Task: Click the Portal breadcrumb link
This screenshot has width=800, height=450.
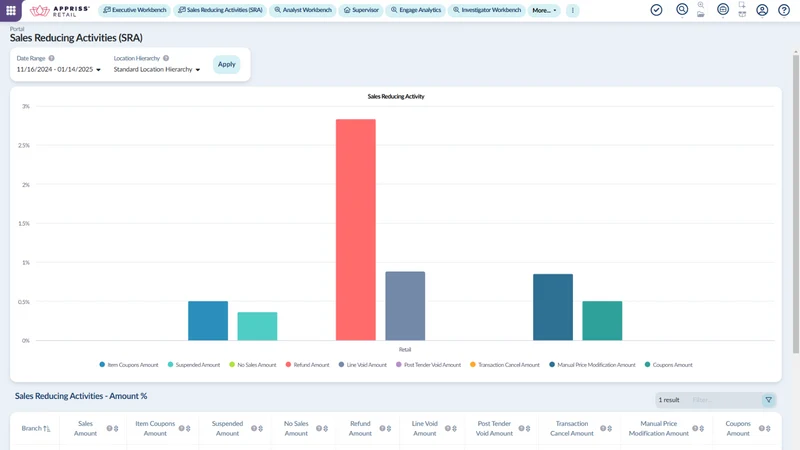Action: [17, 29]
